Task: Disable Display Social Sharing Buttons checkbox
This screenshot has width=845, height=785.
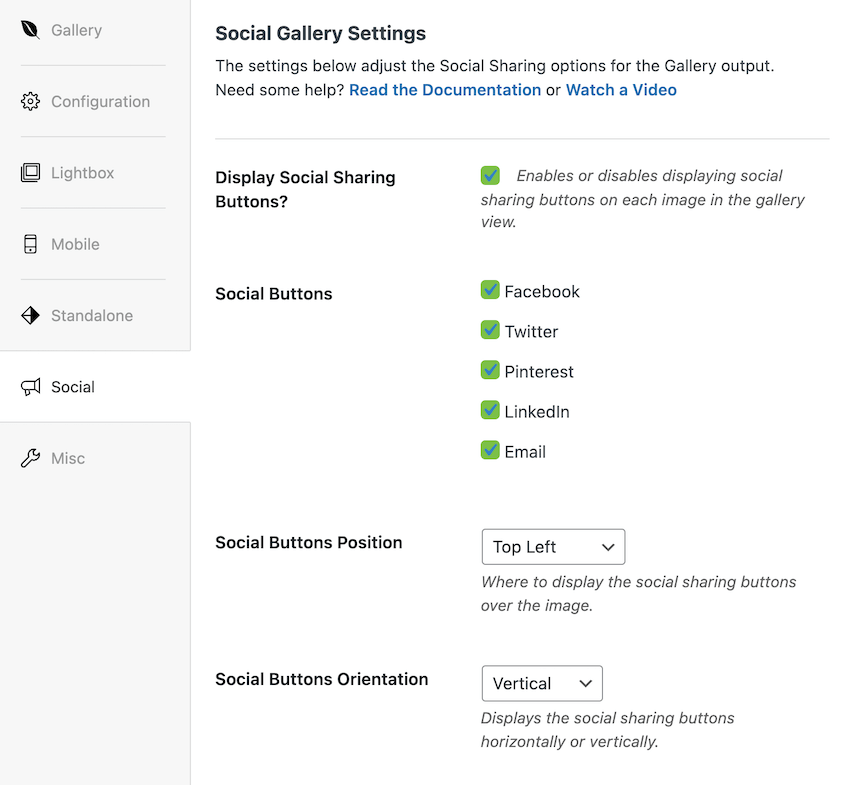Action: coord(490,176)
